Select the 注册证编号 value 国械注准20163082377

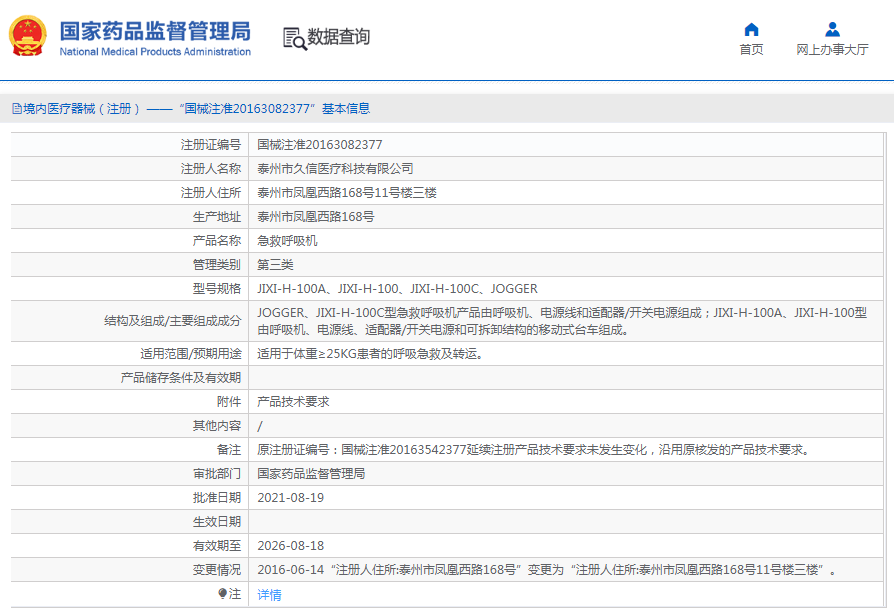tap(319, 145)
